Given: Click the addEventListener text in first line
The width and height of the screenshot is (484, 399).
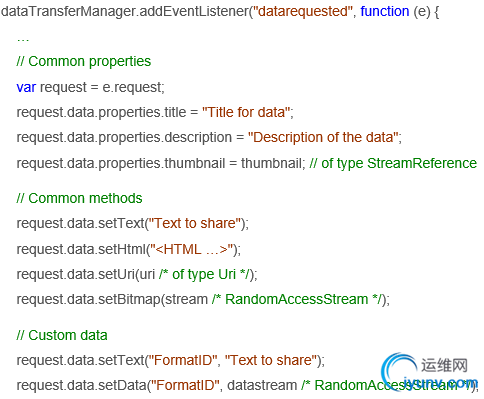Looking at the screenshot, I should 194,11.
